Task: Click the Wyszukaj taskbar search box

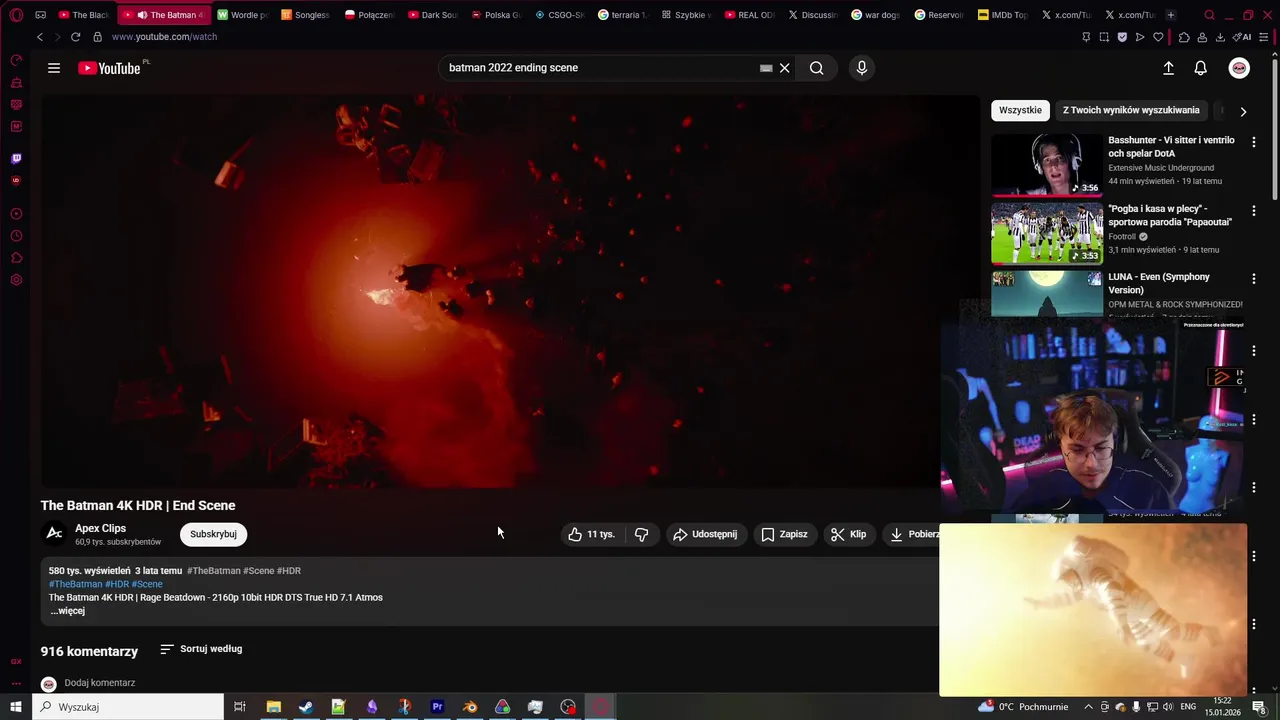Action: tap(128, 707)
